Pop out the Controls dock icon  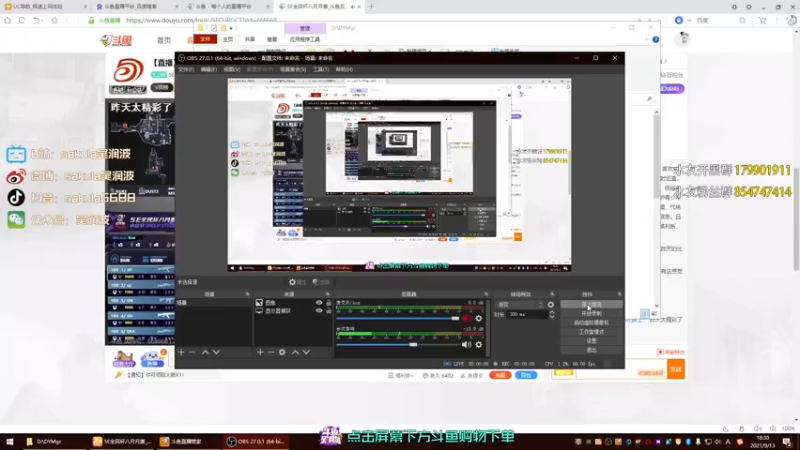click(x=619, y=294)
